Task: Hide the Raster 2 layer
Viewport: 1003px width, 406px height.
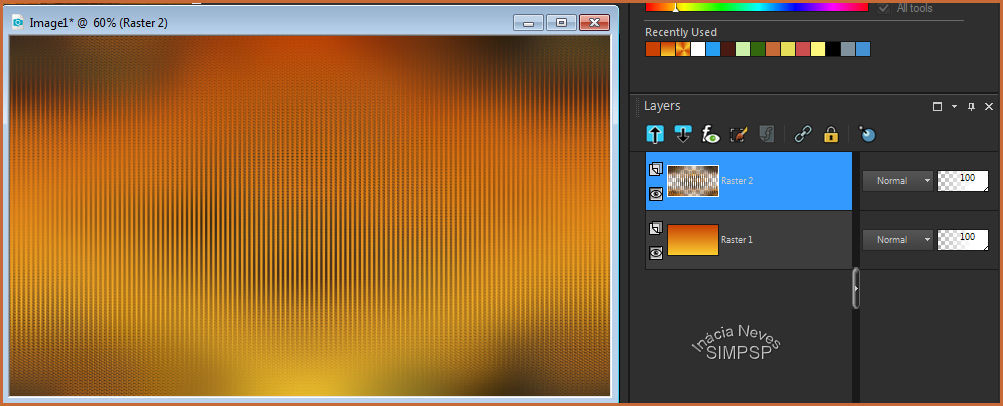Action: point(656,194)
